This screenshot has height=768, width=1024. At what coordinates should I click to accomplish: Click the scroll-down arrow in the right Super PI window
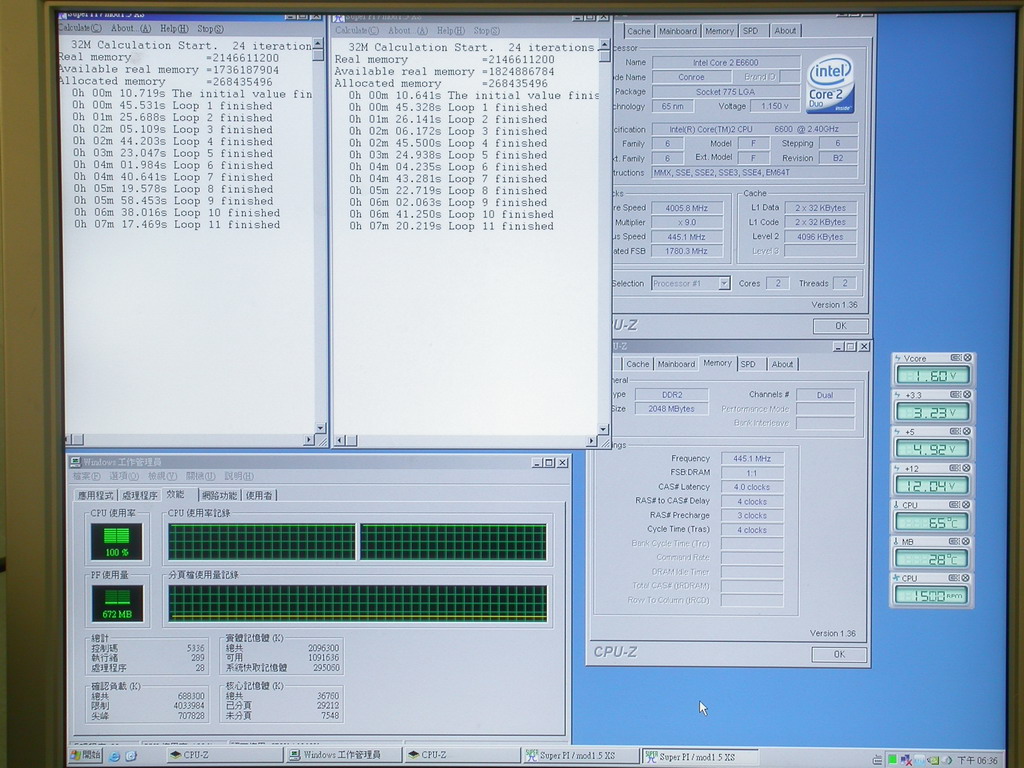(604, 428)
